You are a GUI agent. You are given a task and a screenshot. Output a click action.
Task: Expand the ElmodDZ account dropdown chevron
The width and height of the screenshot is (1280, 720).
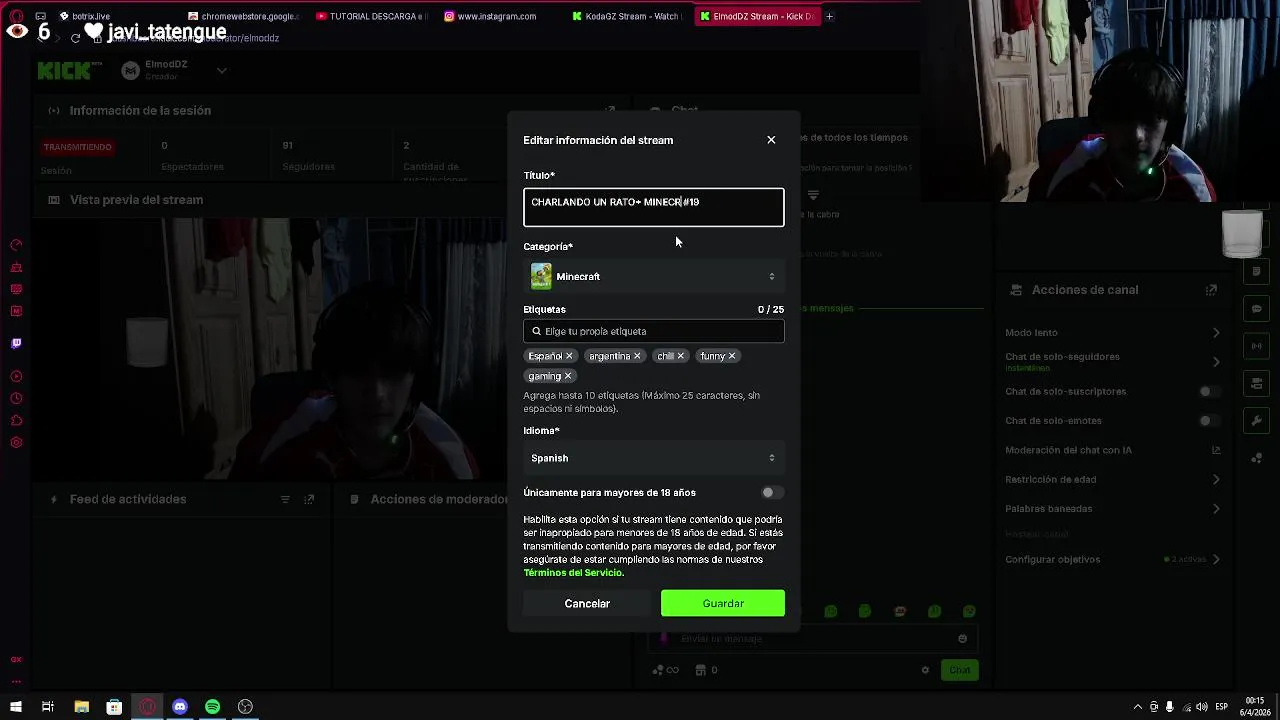(222, 70)
